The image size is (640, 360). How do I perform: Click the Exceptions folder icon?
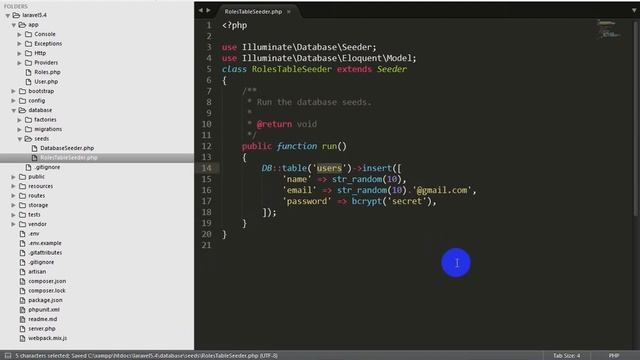coord(28,44)
